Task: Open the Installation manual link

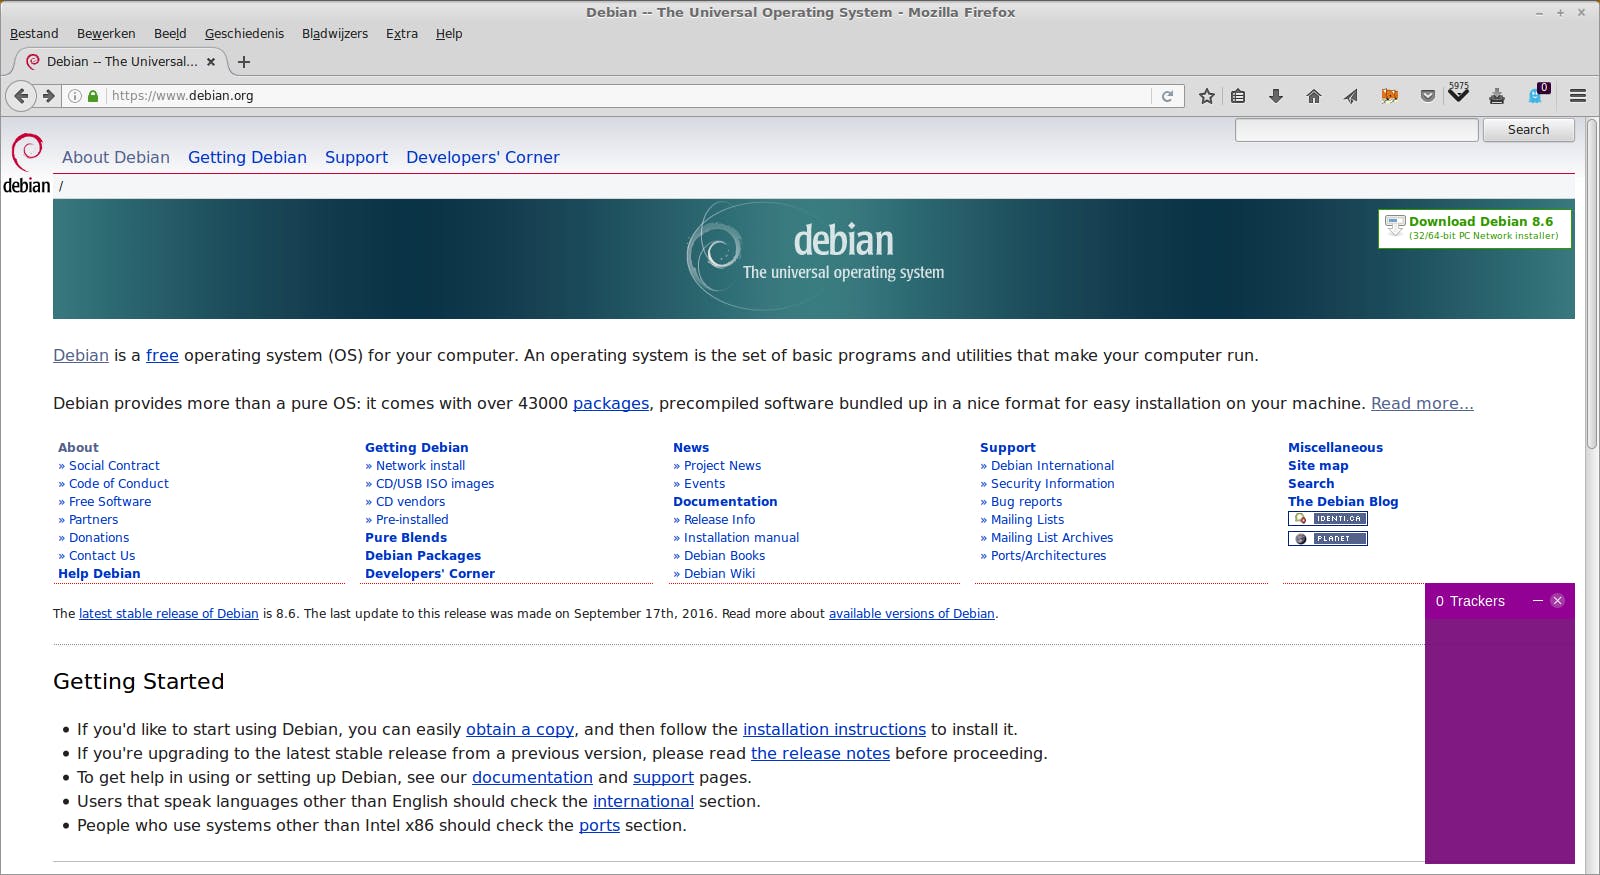Action: click(741, 538)
